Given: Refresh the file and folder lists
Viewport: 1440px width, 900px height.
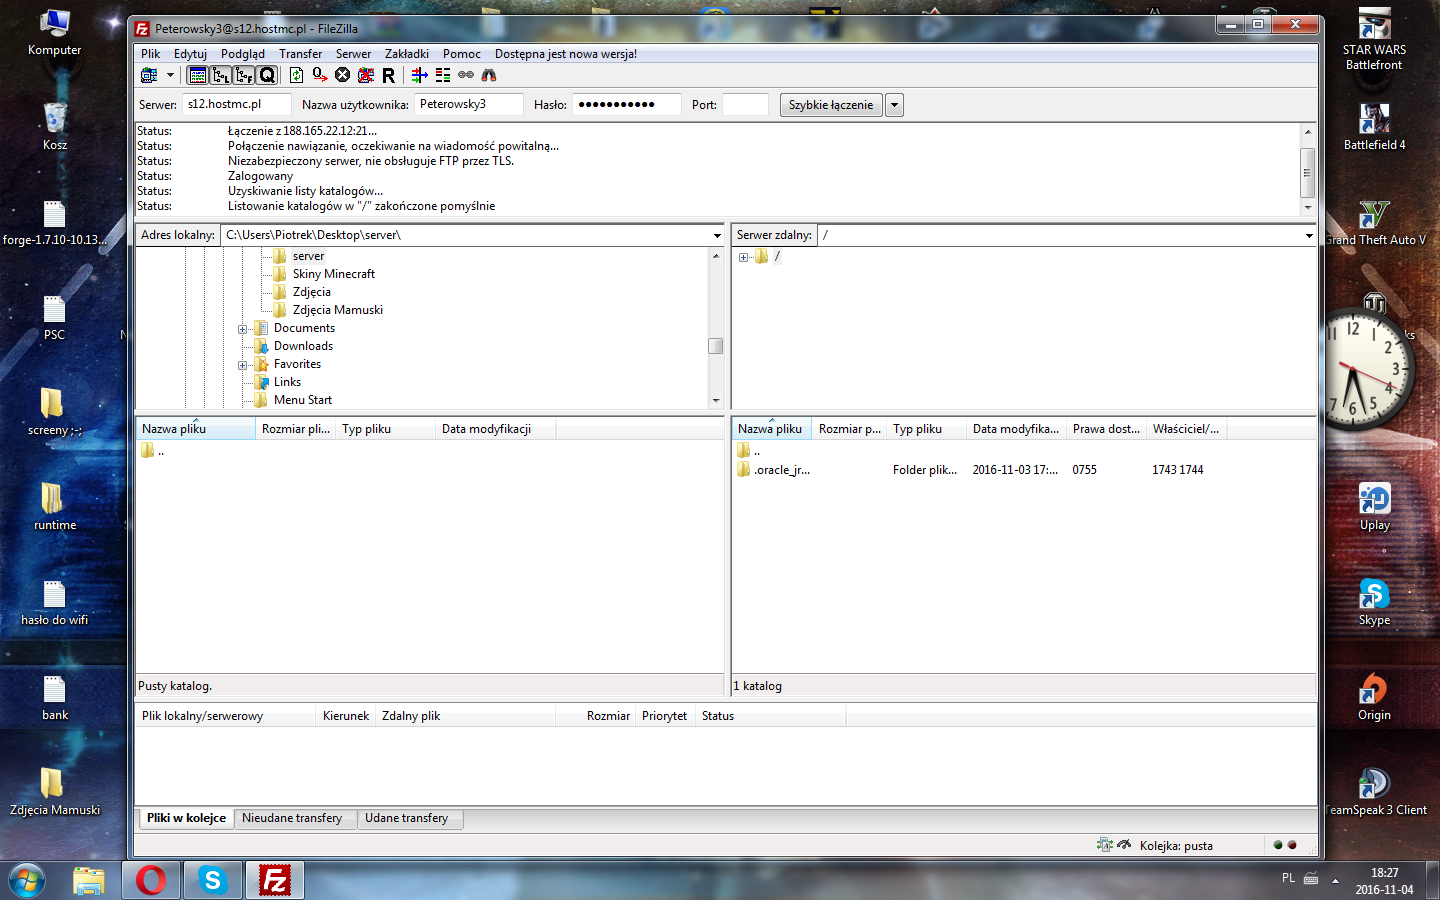Looking at the screenshot, I should coord(297,75).
